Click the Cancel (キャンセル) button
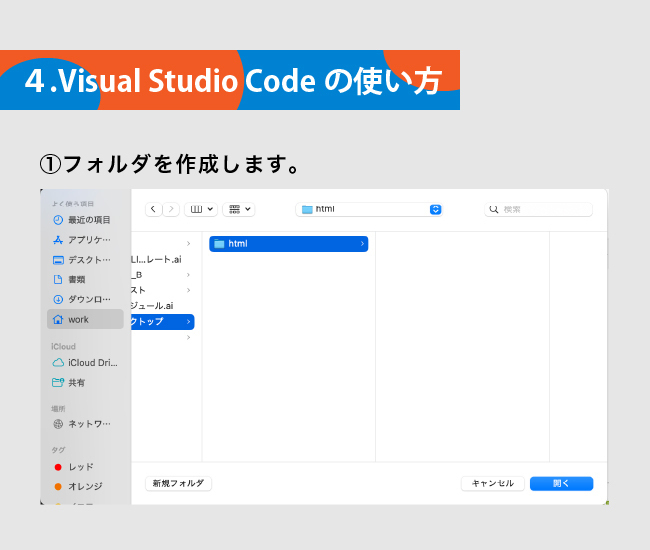The image size is (650, 550). 492,483
